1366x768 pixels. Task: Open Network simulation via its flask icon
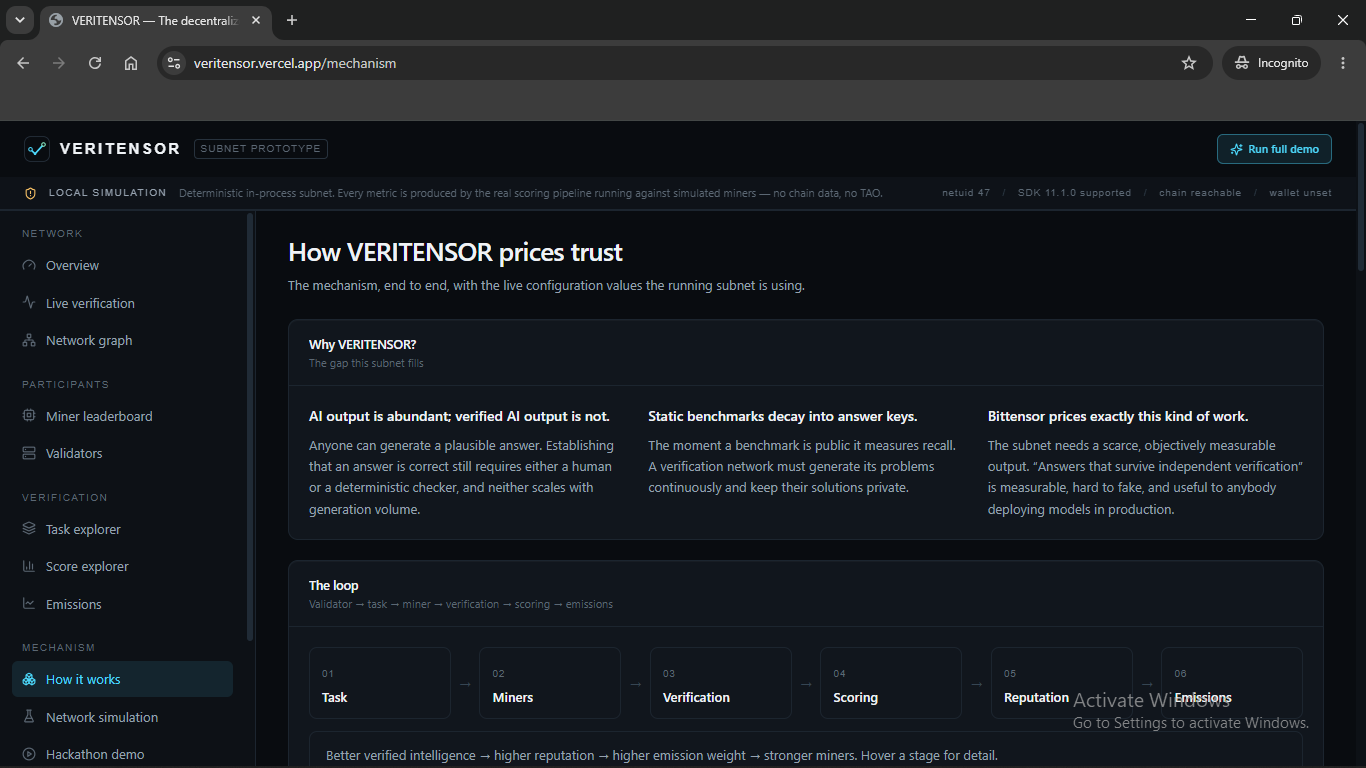(x=29, y=717)
